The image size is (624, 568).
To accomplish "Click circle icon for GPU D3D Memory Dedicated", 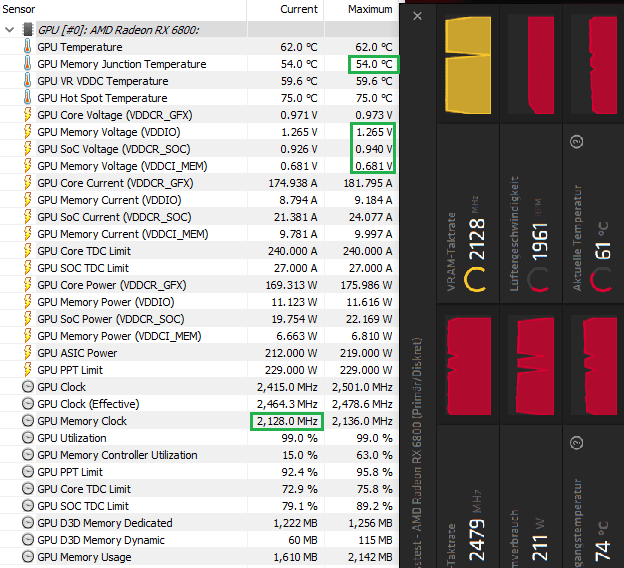I will tap(28, 523).
